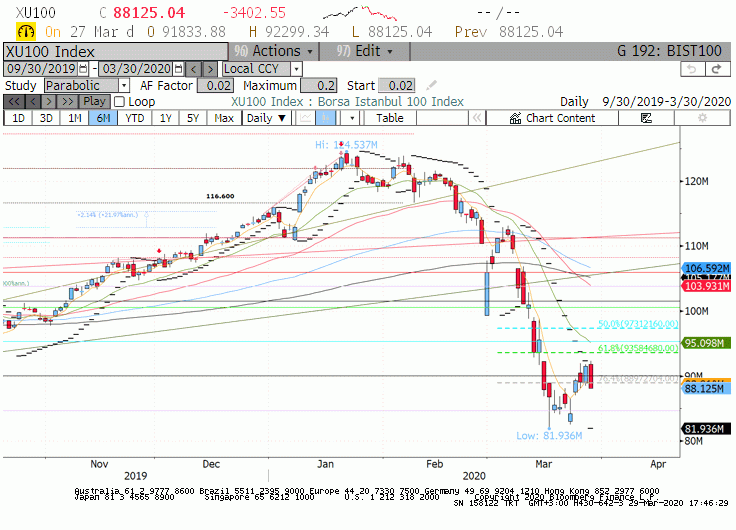Click the pencil icon beside Start field
Image resolution: width=736 pixels, height=530 pixels.
pyautogui.click(x=431, y=85)
